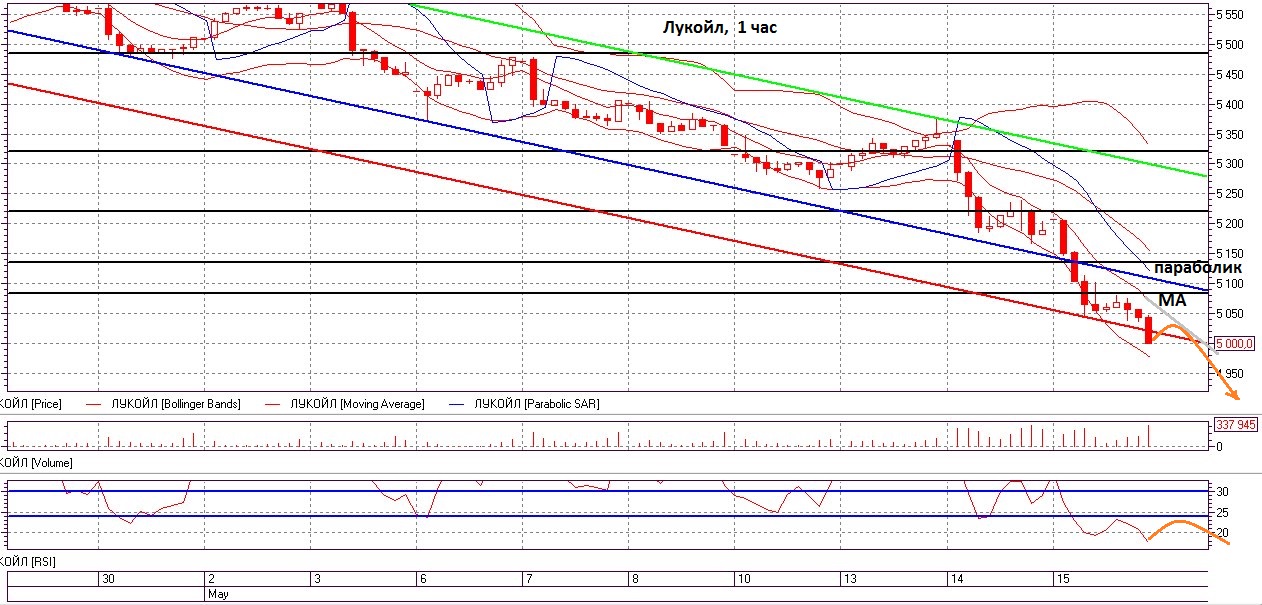Click the date 7 on the time axis

[528, 579]
